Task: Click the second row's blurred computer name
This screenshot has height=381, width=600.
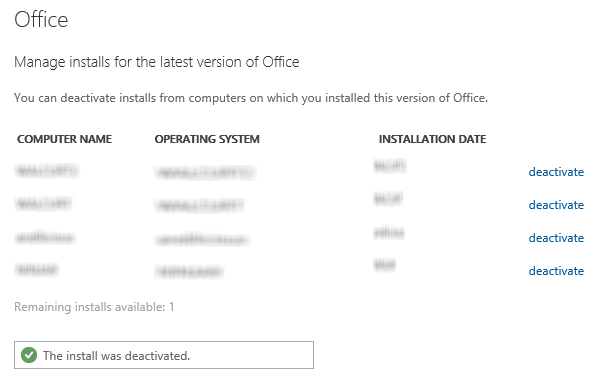Action: point(43,203)
